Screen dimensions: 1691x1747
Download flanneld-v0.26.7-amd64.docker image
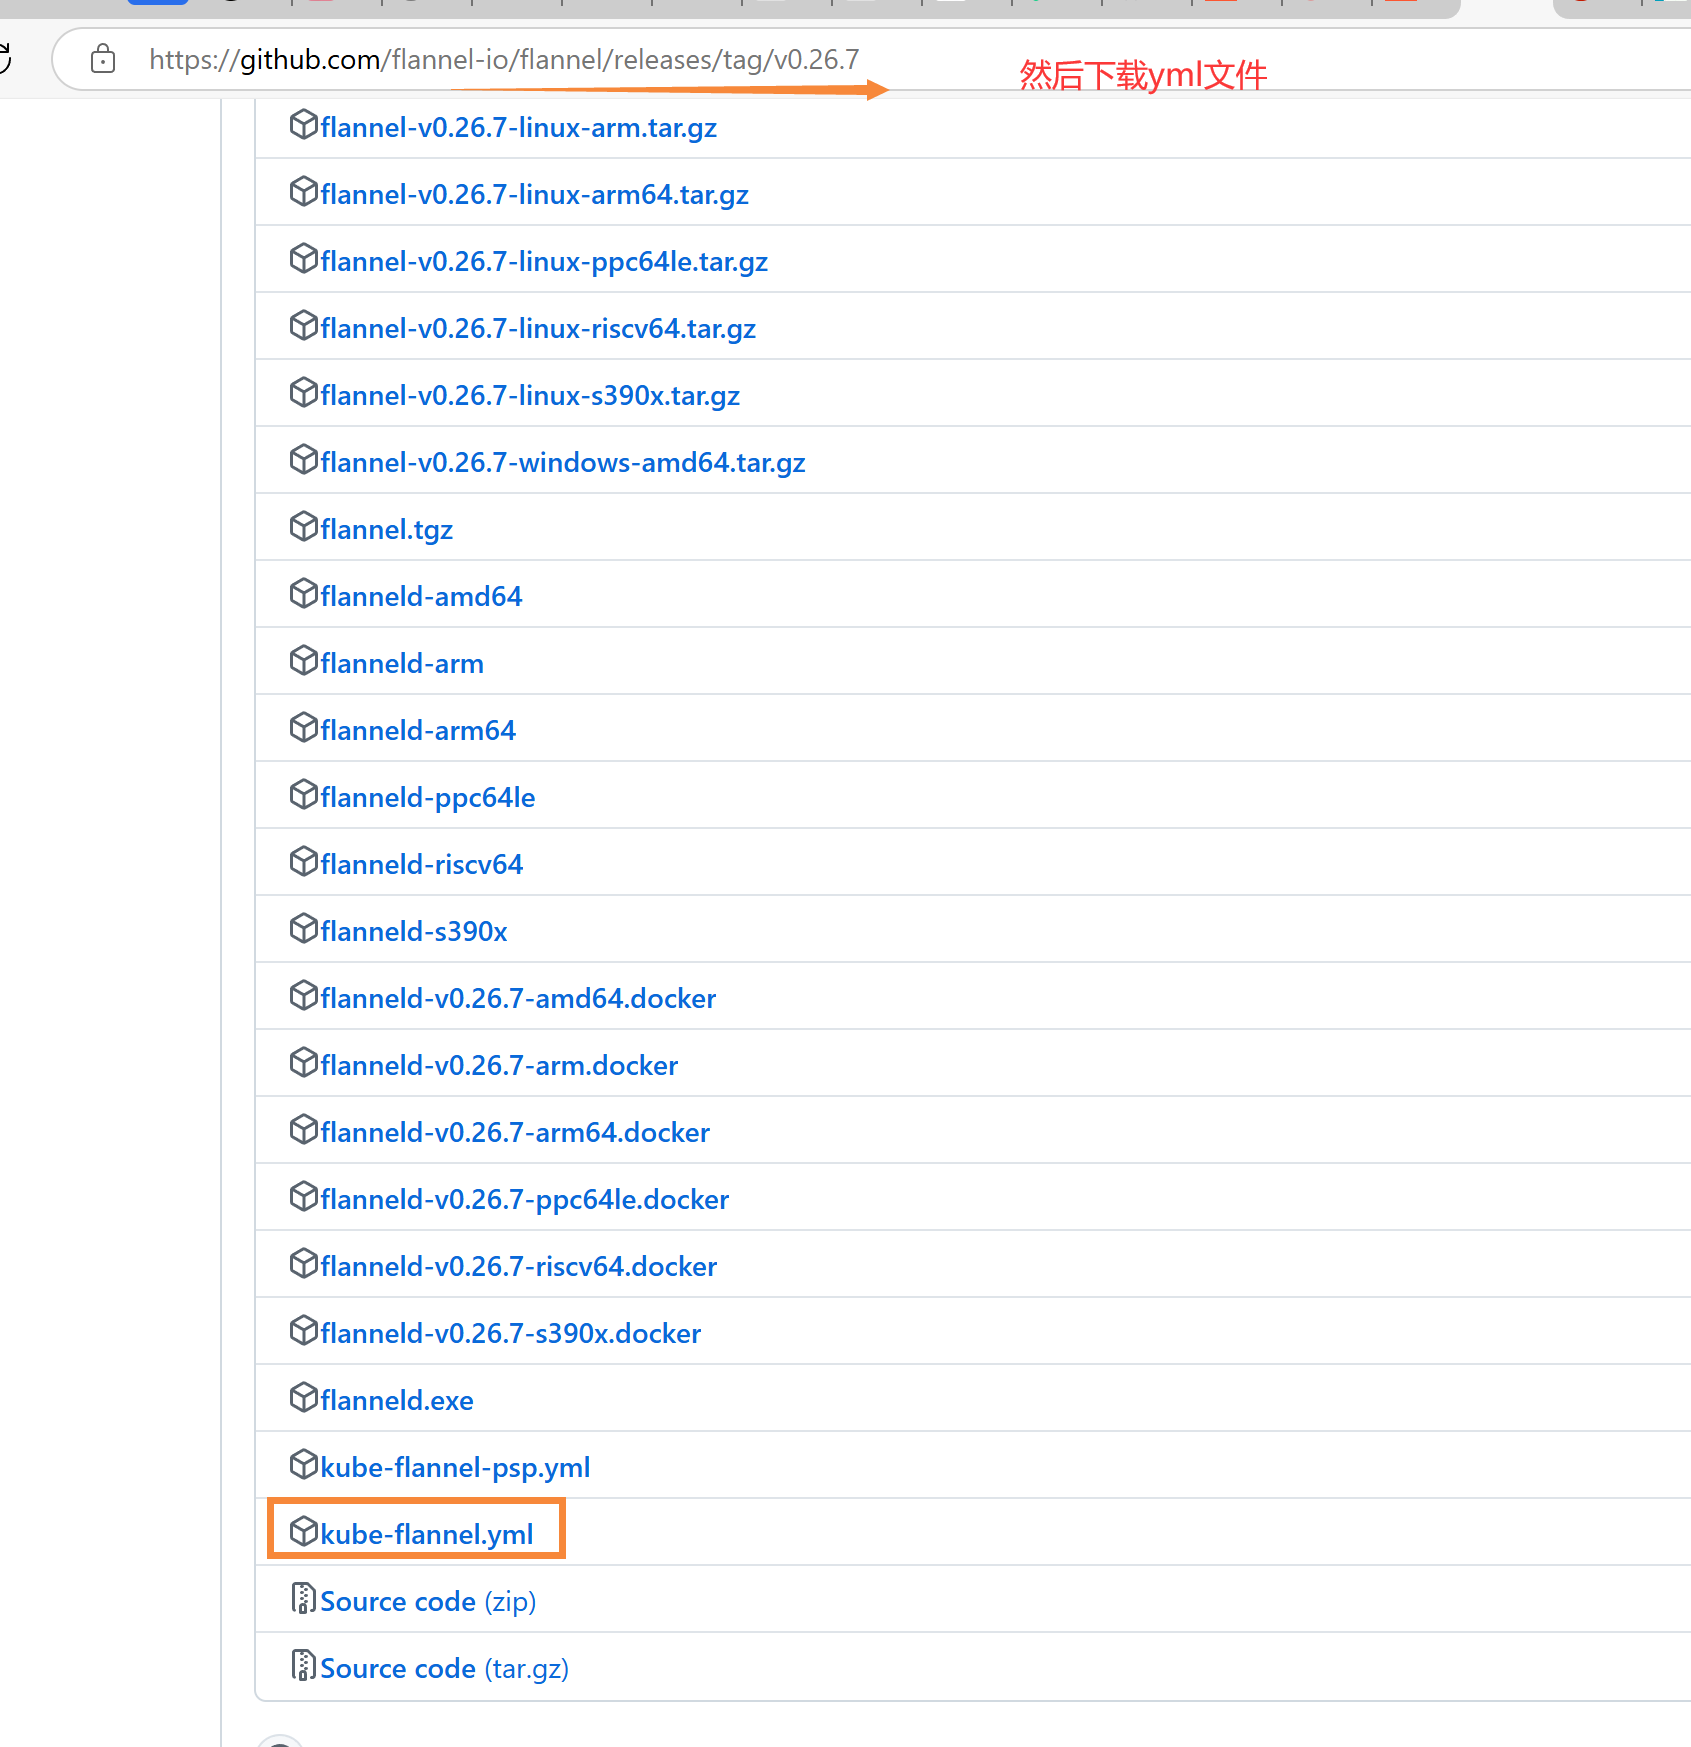tap(518, 999)
